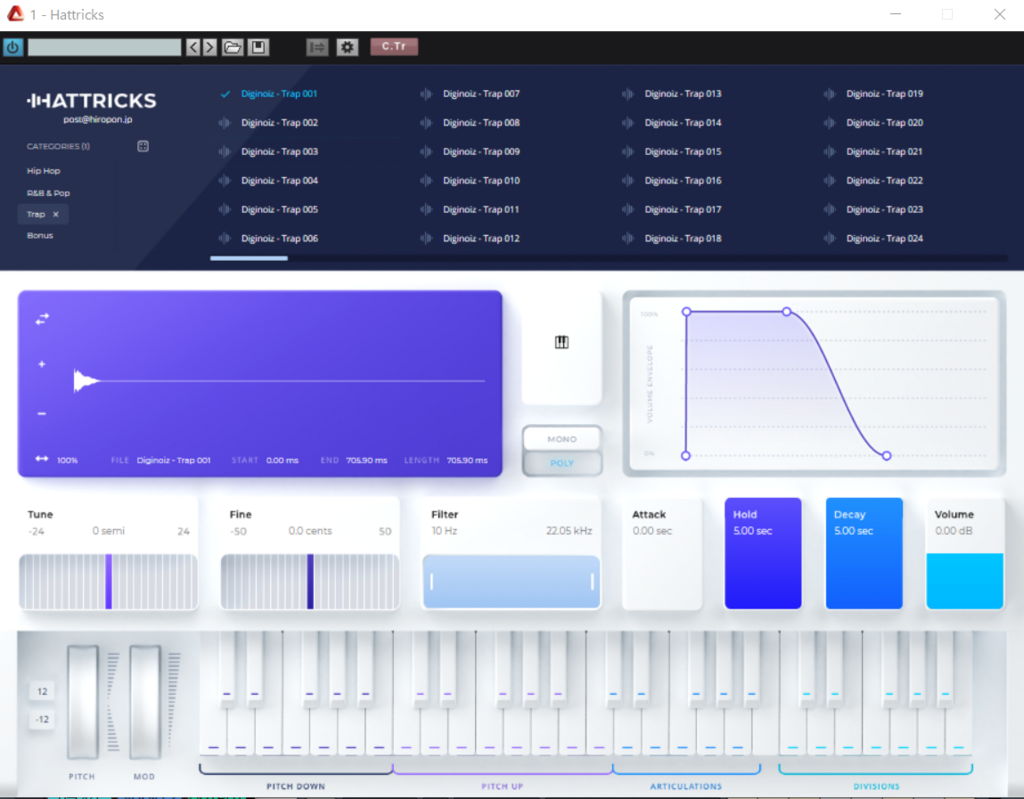Save preset with floppy disk icon
Image resolution: width=1024 pixels, height=799 pixels.
click(259, 47)
